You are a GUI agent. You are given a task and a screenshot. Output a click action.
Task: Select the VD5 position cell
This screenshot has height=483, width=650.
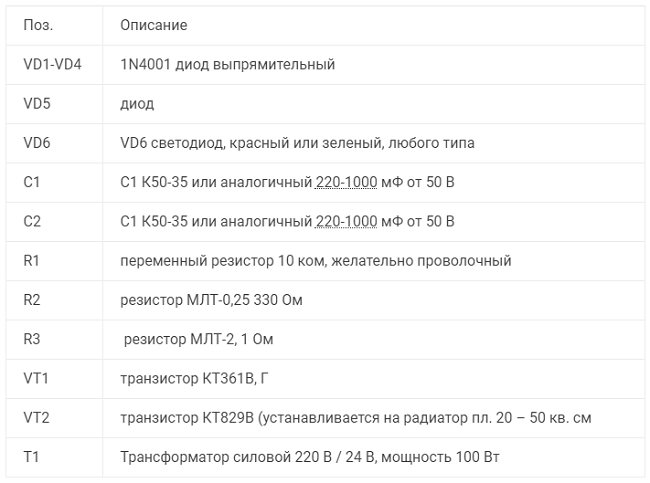tap(36, 103)
